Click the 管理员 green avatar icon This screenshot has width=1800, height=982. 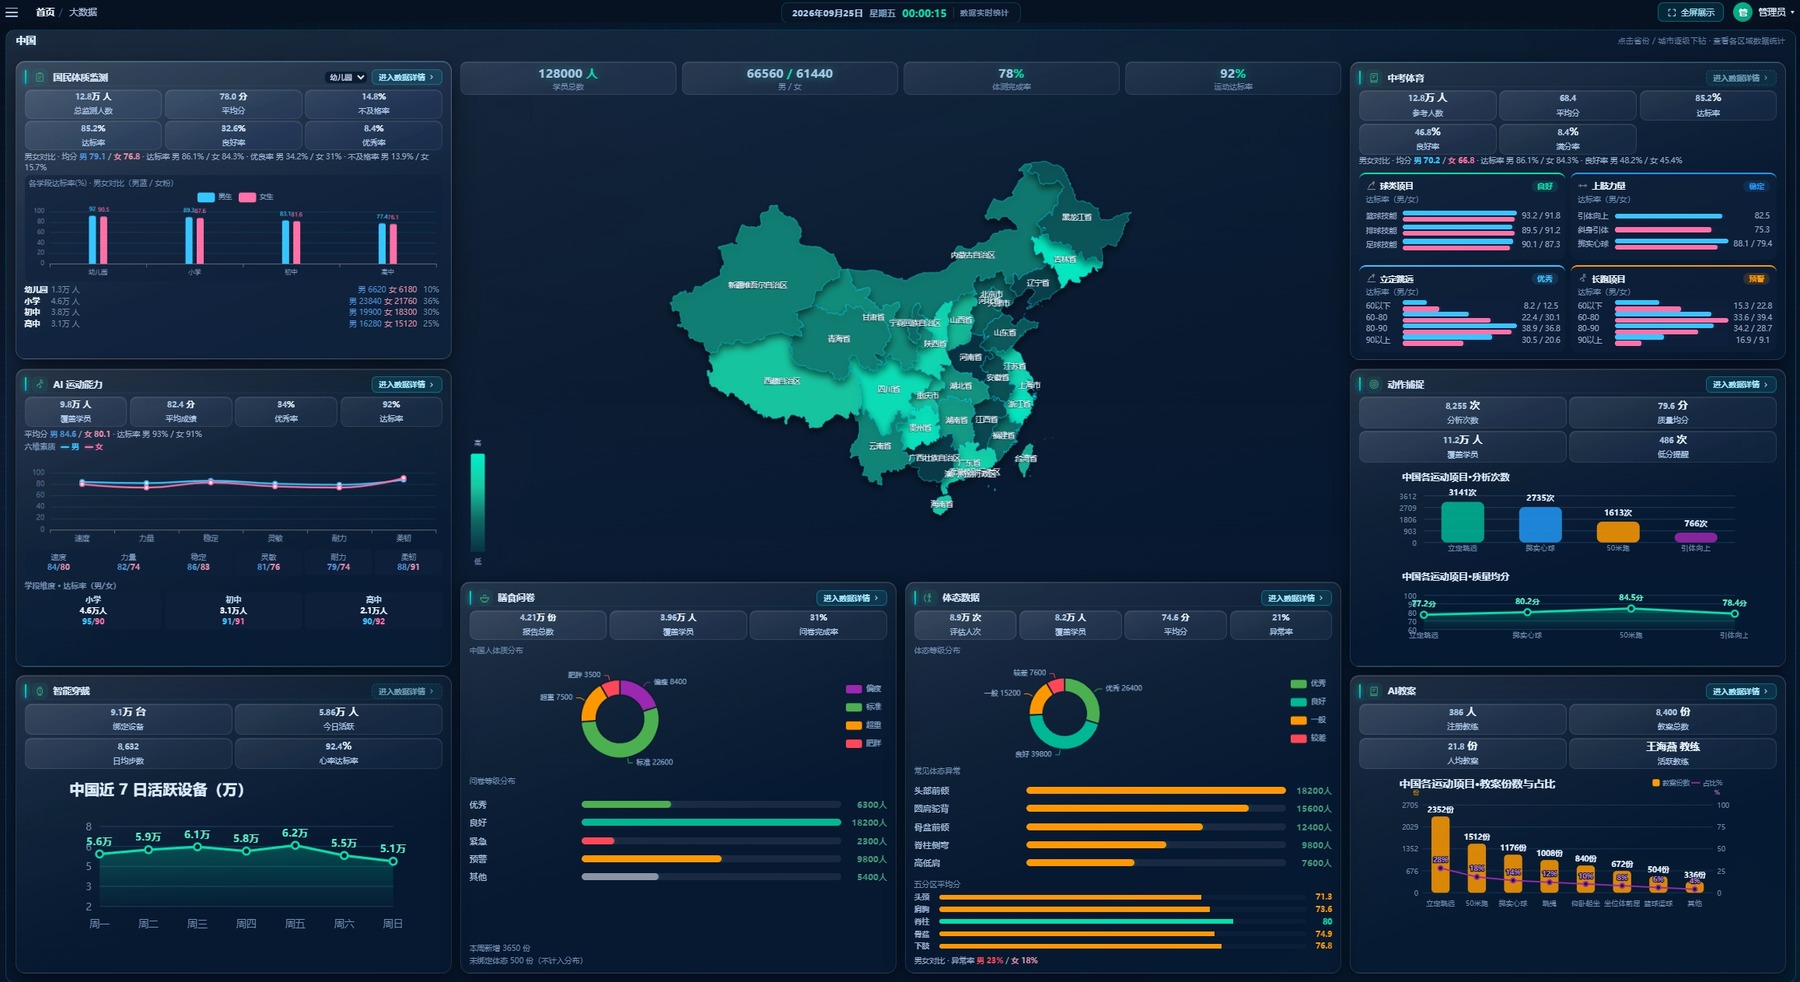coord(1743,12)
